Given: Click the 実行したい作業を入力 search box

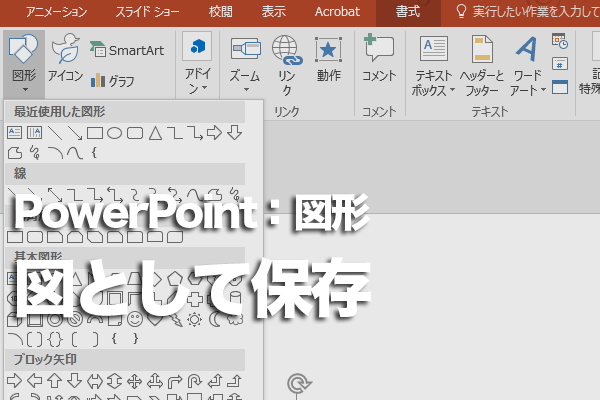Looking at the screenshot, I should click(528, 12).
